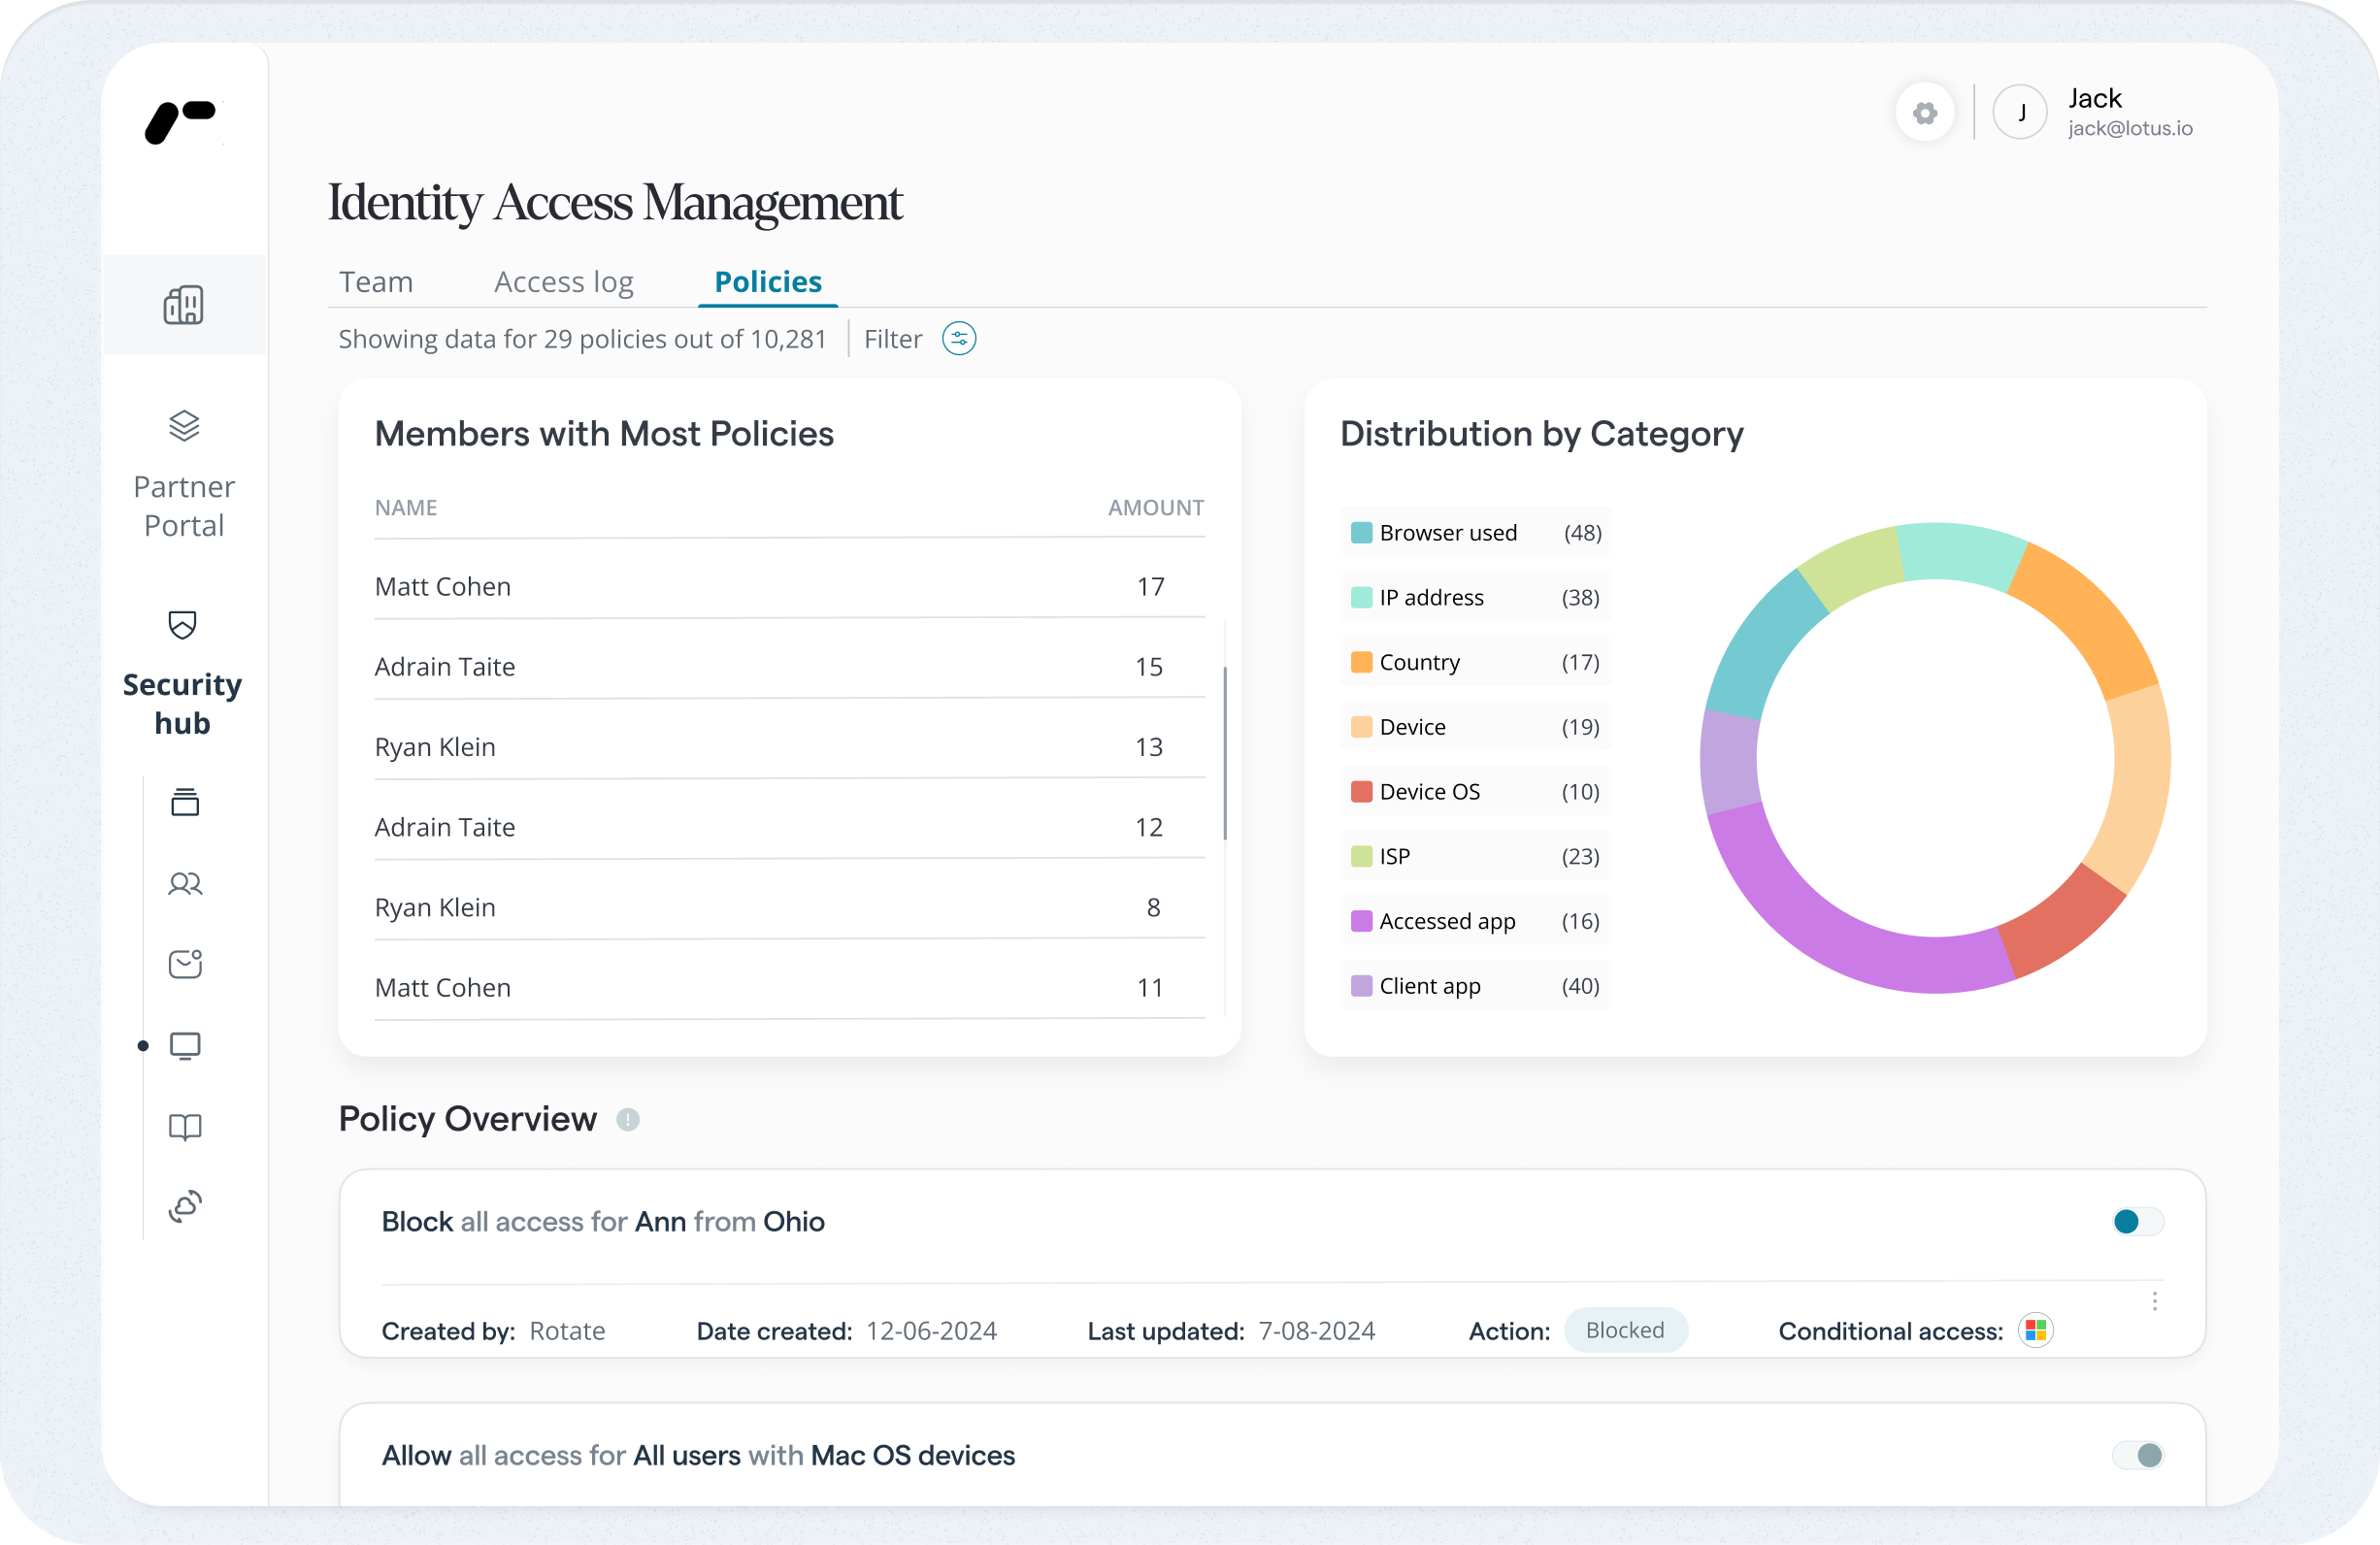This screenshot has height=1545, width=2380.
Task: Select the Security hub shield icon
Action: point(183,625)
